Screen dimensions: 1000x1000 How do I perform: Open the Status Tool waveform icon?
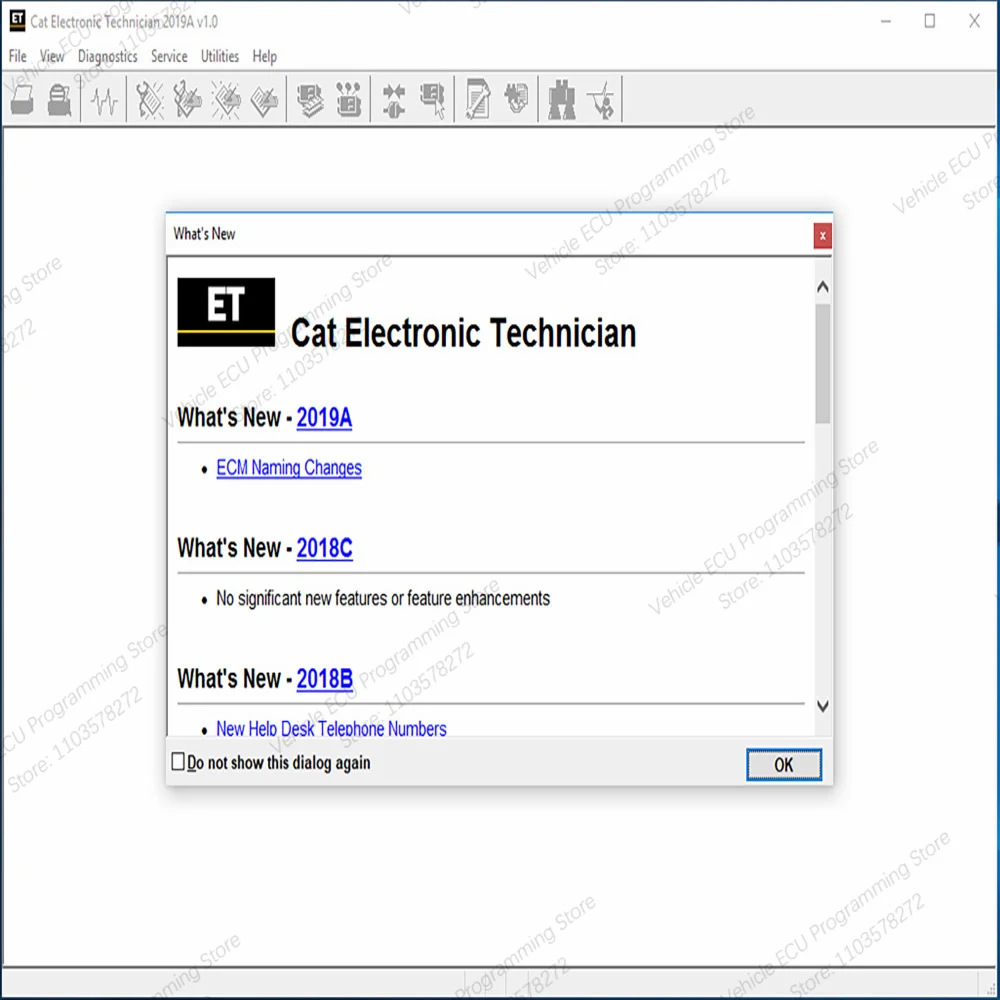click(104, 100)
